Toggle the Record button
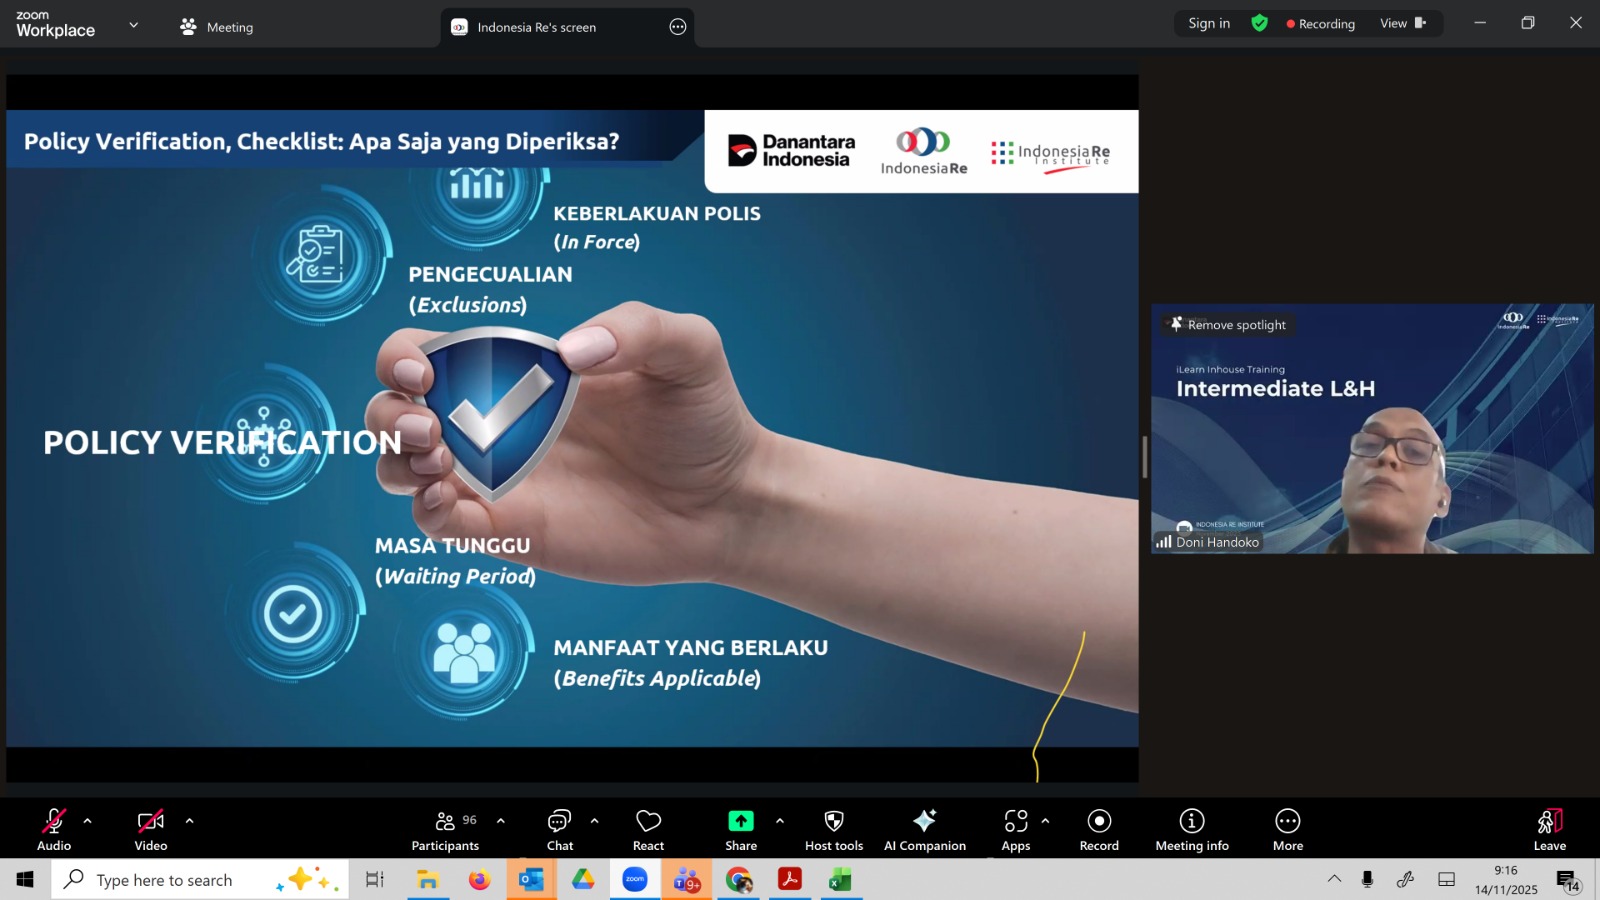 coord(1098,830)
